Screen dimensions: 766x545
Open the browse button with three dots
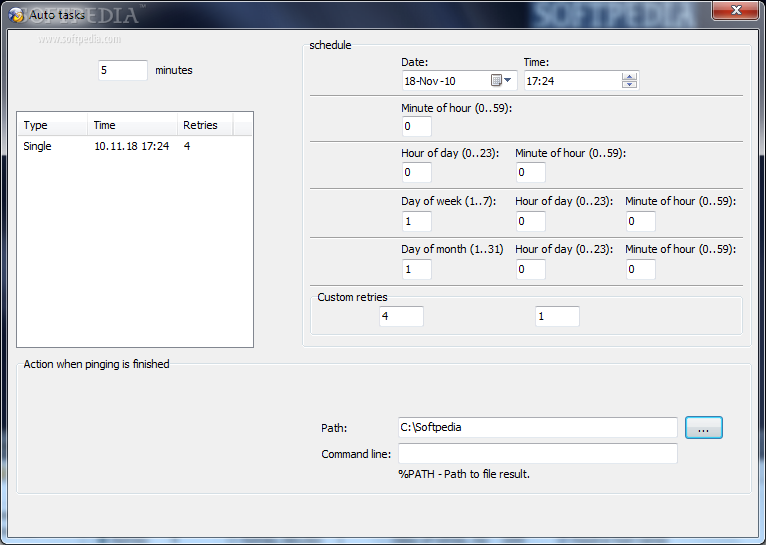click(703, 428)
